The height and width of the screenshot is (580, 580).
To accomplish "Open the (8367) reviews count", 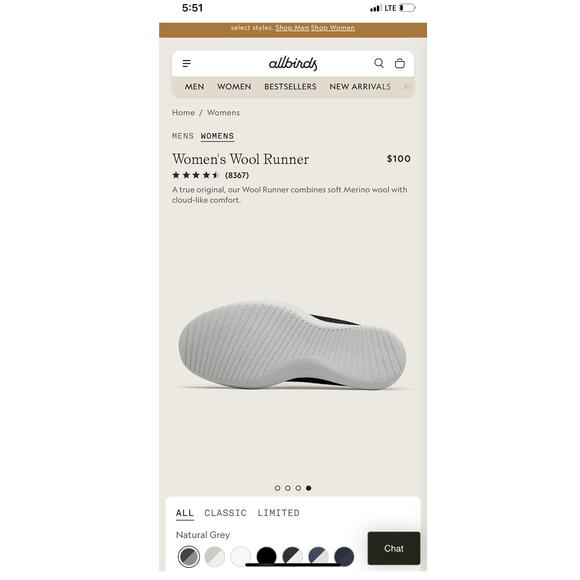I will tap(237, 175).
